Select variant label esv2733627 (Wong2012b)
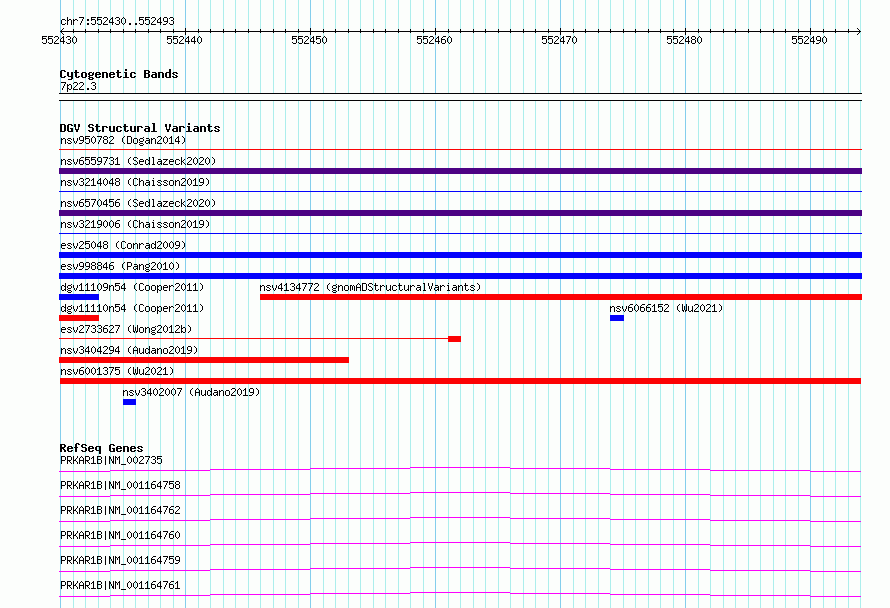Screen dimensions: 890x608 pos(126,329)
